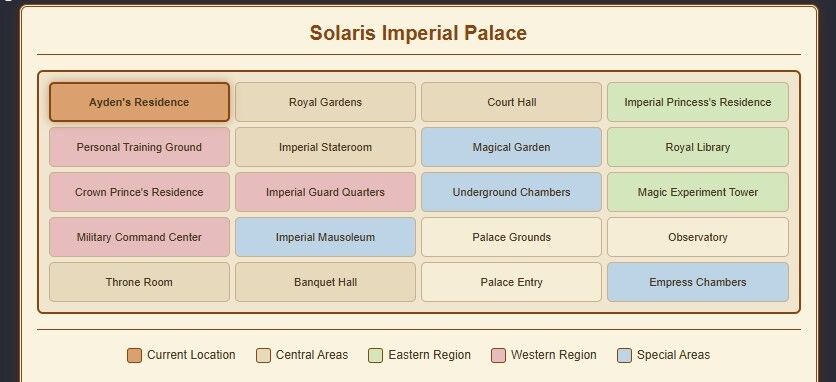Viewport: 836px width, 382px height.
Task: Choose the Personal Training Ground
Action: [139, 147]
